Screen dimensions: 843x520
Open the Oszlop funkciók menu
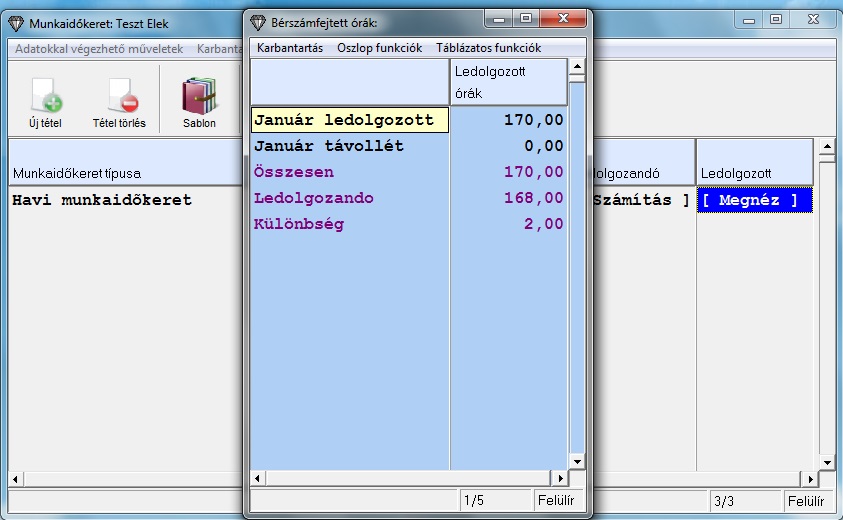click(379, 48)
